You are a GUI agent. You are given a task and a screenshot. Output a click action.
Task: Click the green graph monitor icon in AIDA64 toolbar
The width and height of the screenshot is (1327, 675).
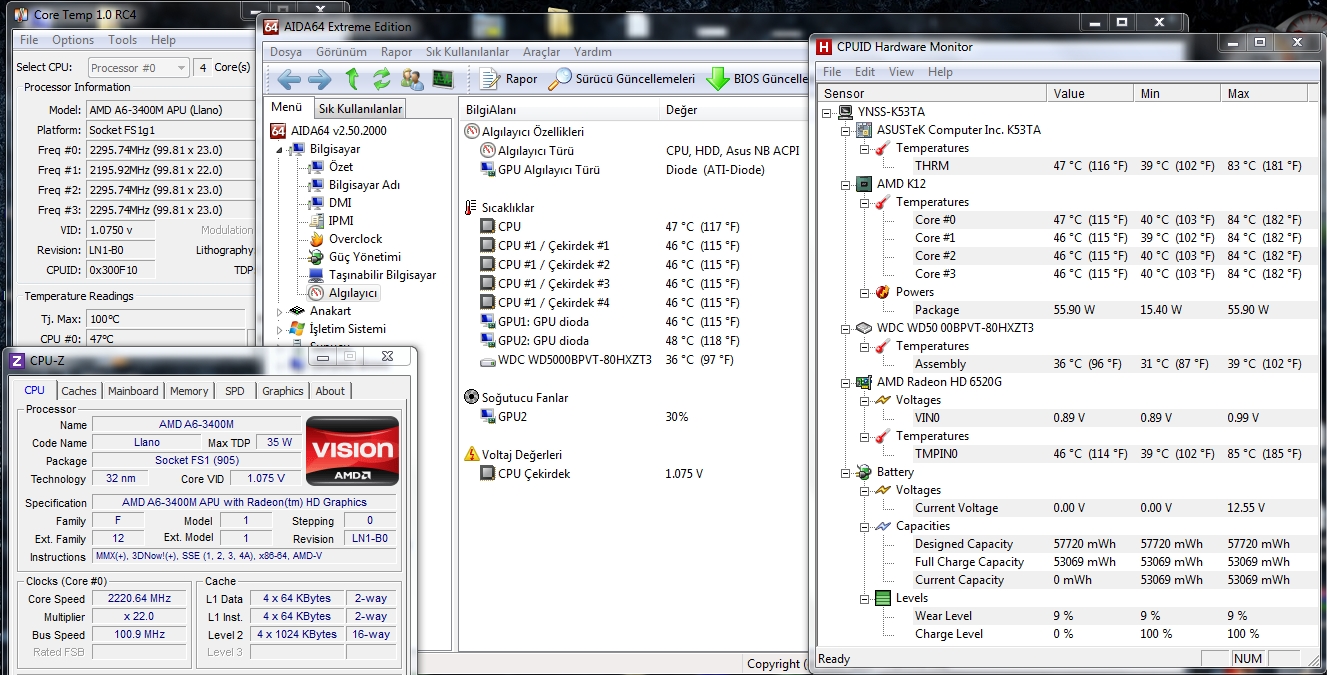442,79
